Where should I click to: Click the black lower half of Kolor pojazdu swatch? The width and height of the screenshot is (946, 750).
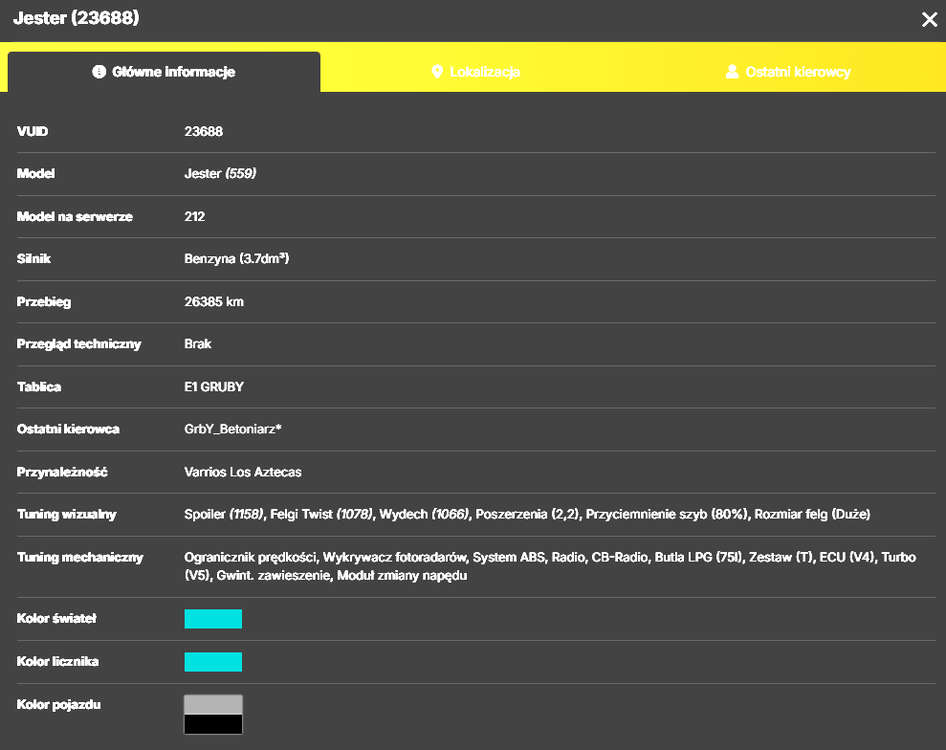pyautogui.click(x=213, y=724)
